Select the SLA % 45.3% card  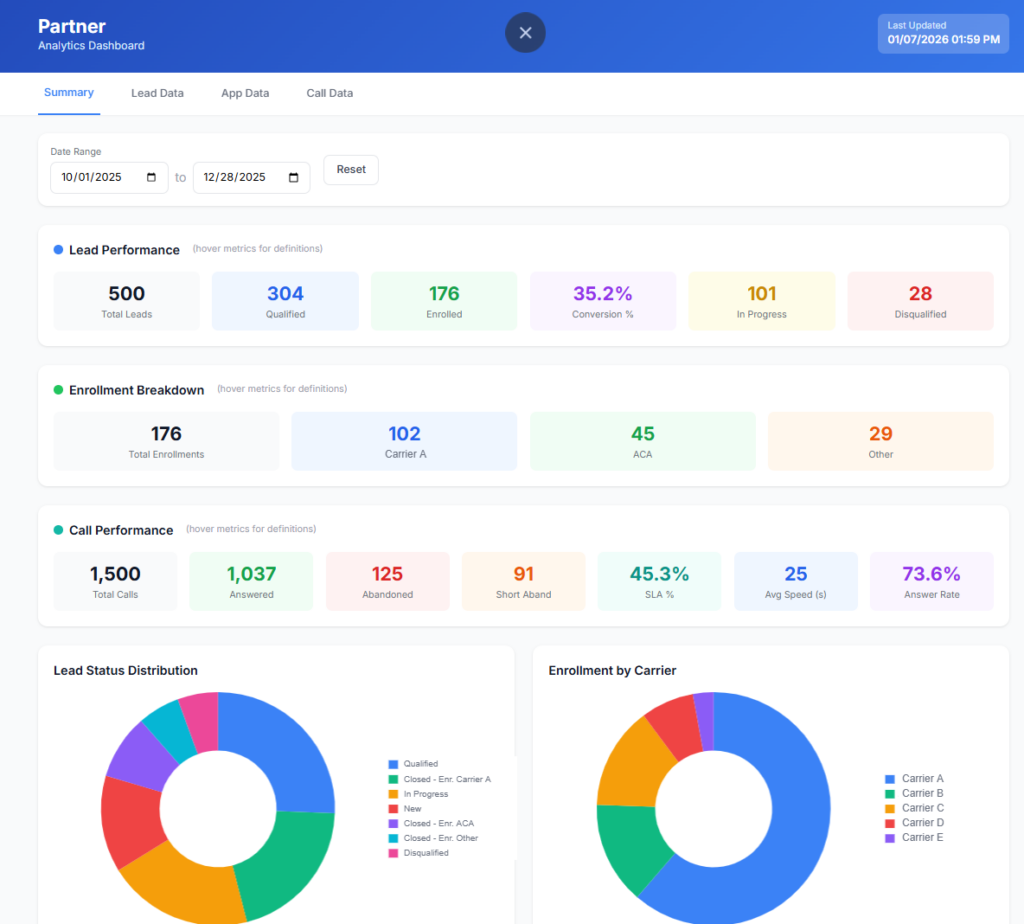[660, 581]
